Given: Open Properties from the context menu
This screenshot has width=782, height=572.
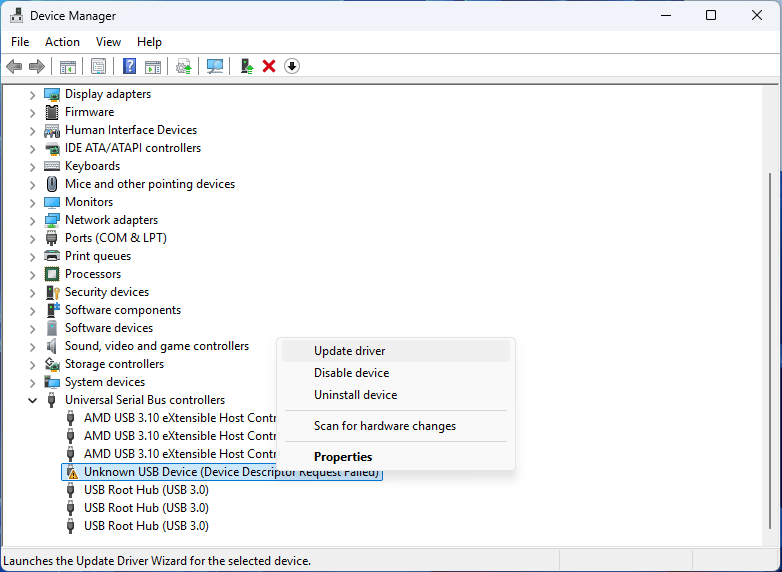Looking at the screenshot, I should (x=396, y=457).
